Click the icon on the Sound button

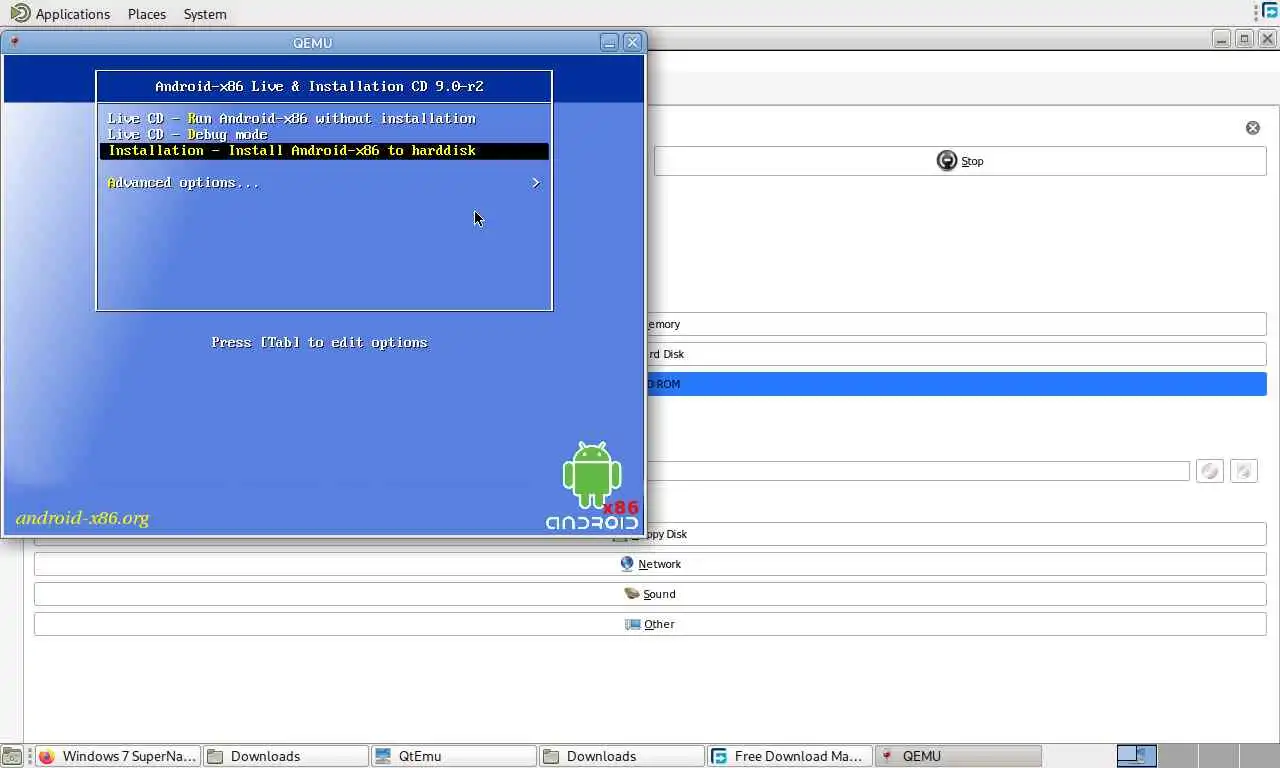pos(631,593)
